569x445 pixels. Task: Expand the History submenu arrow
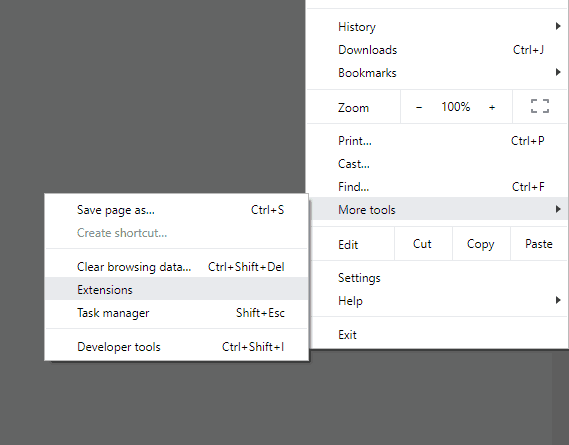pos(558,26)
